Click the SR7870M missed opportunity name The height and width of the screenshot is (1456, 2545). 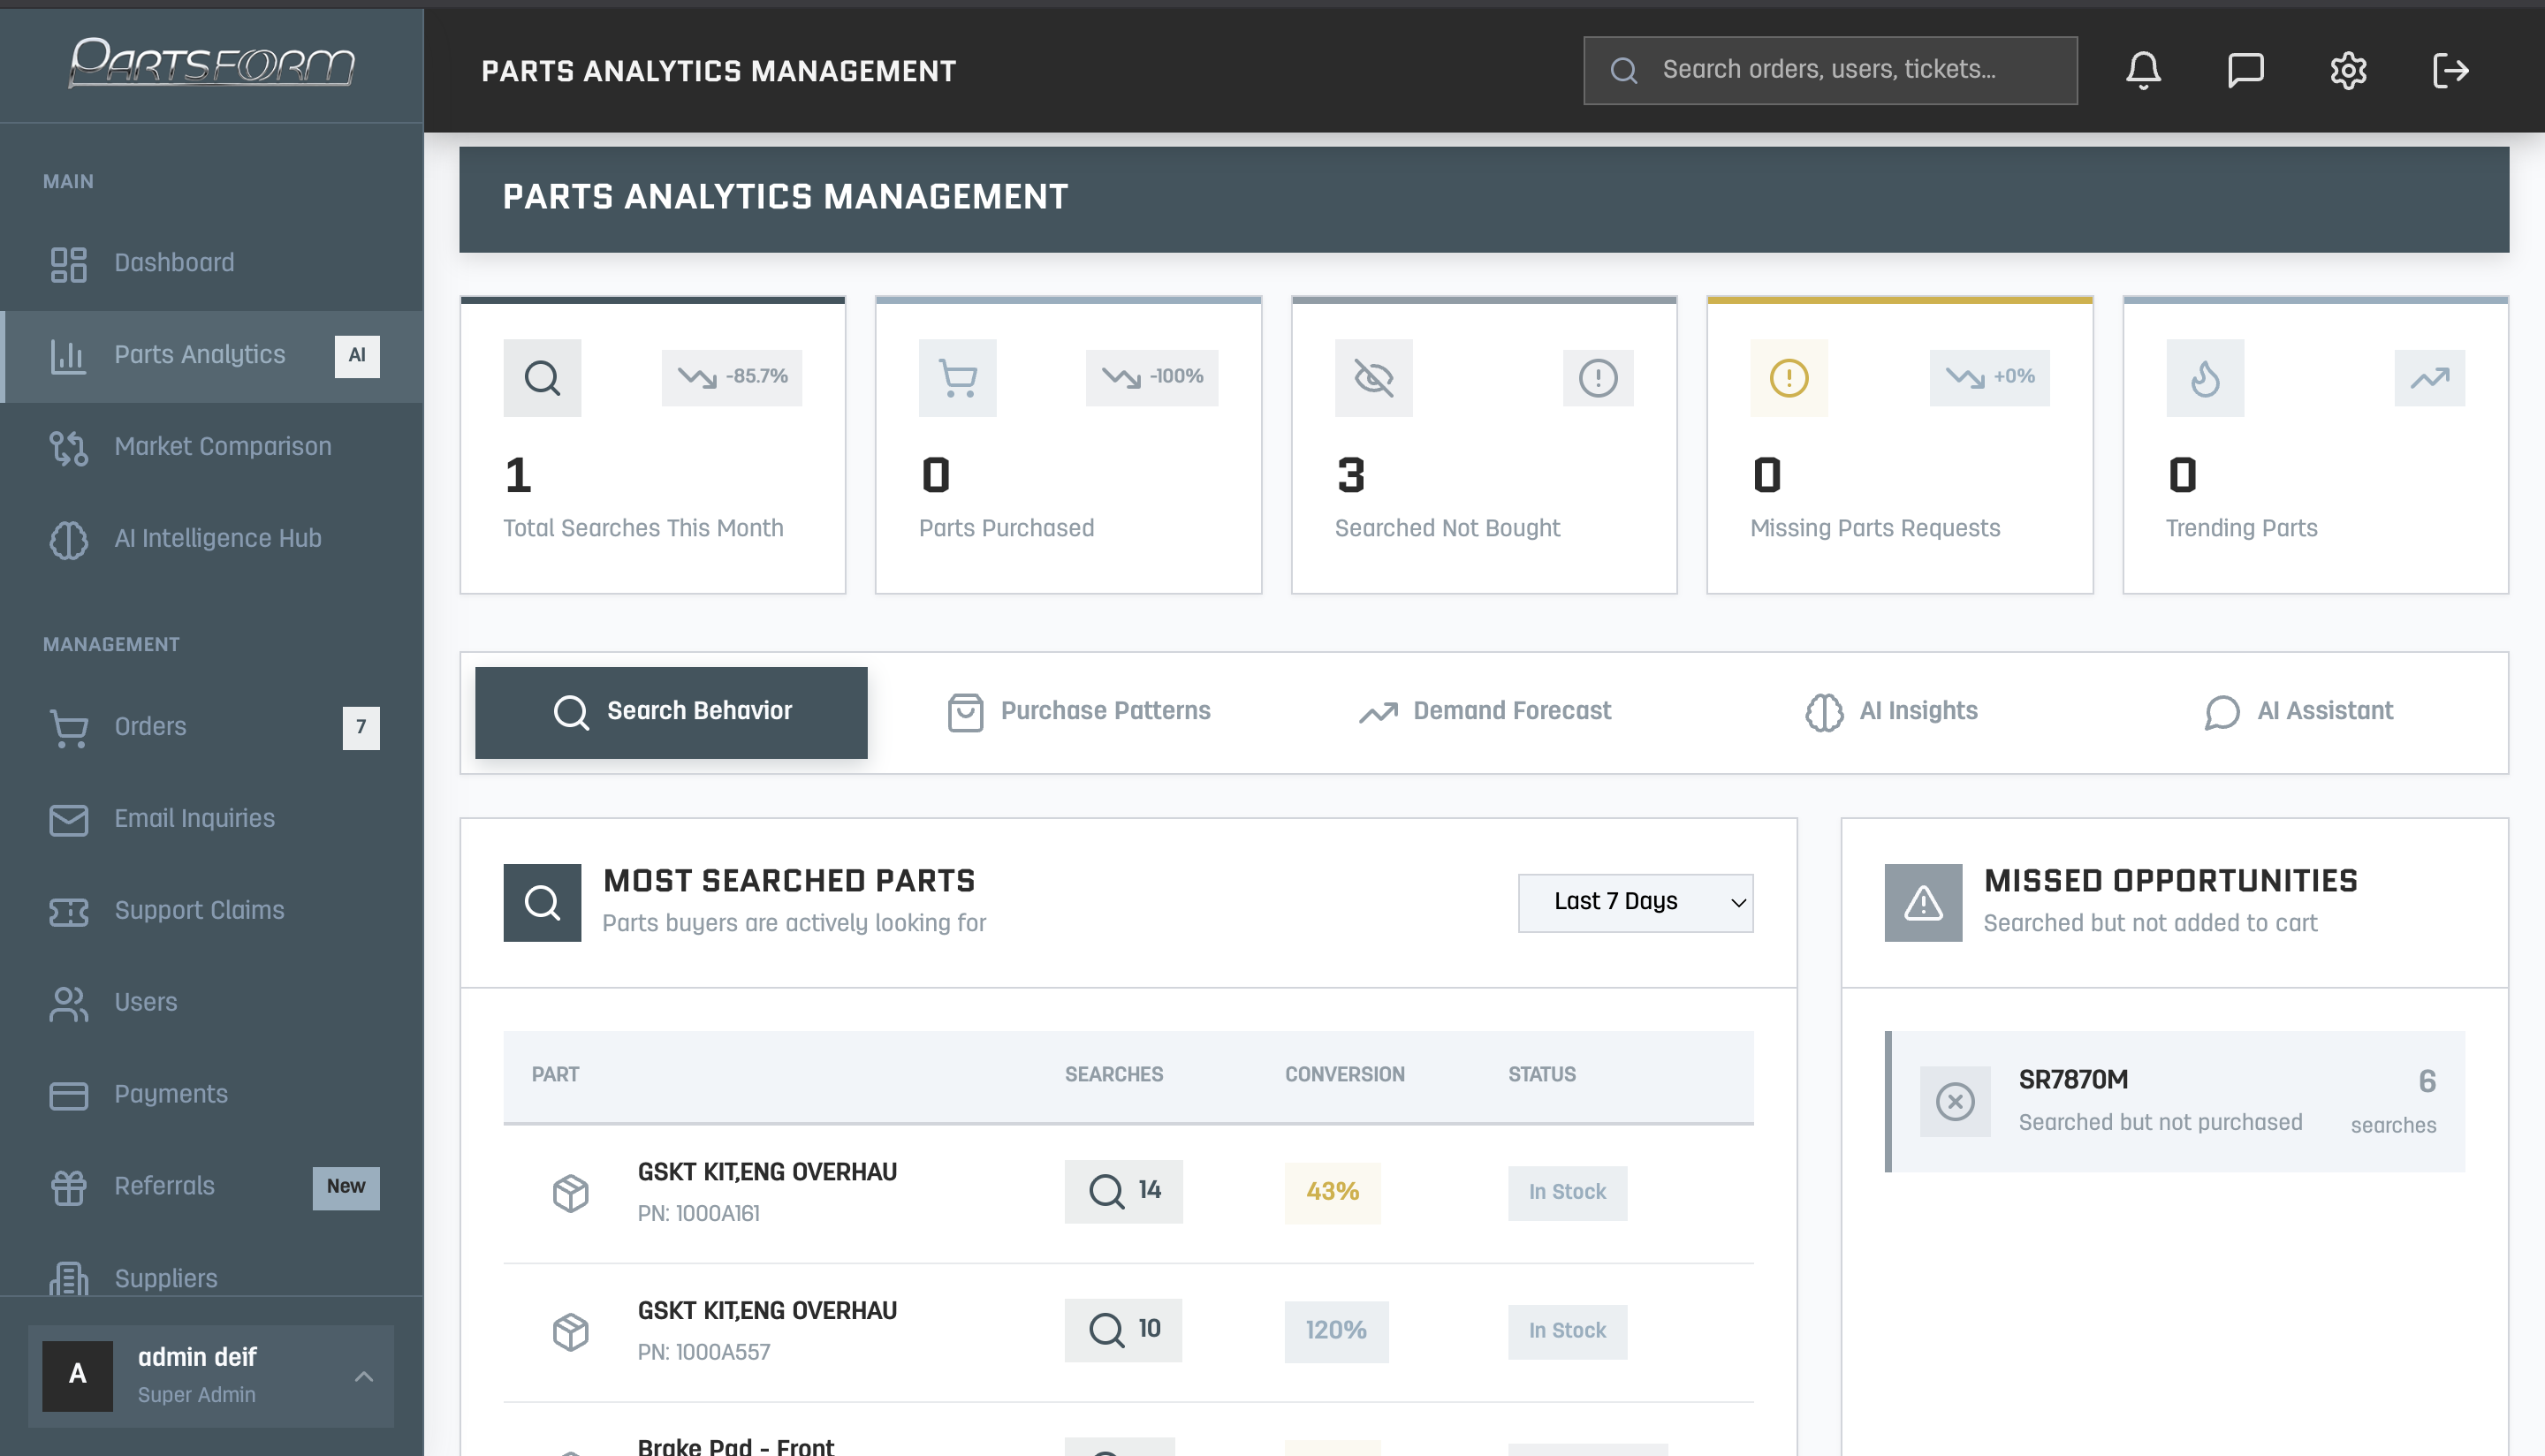tap(2073, 1081)
